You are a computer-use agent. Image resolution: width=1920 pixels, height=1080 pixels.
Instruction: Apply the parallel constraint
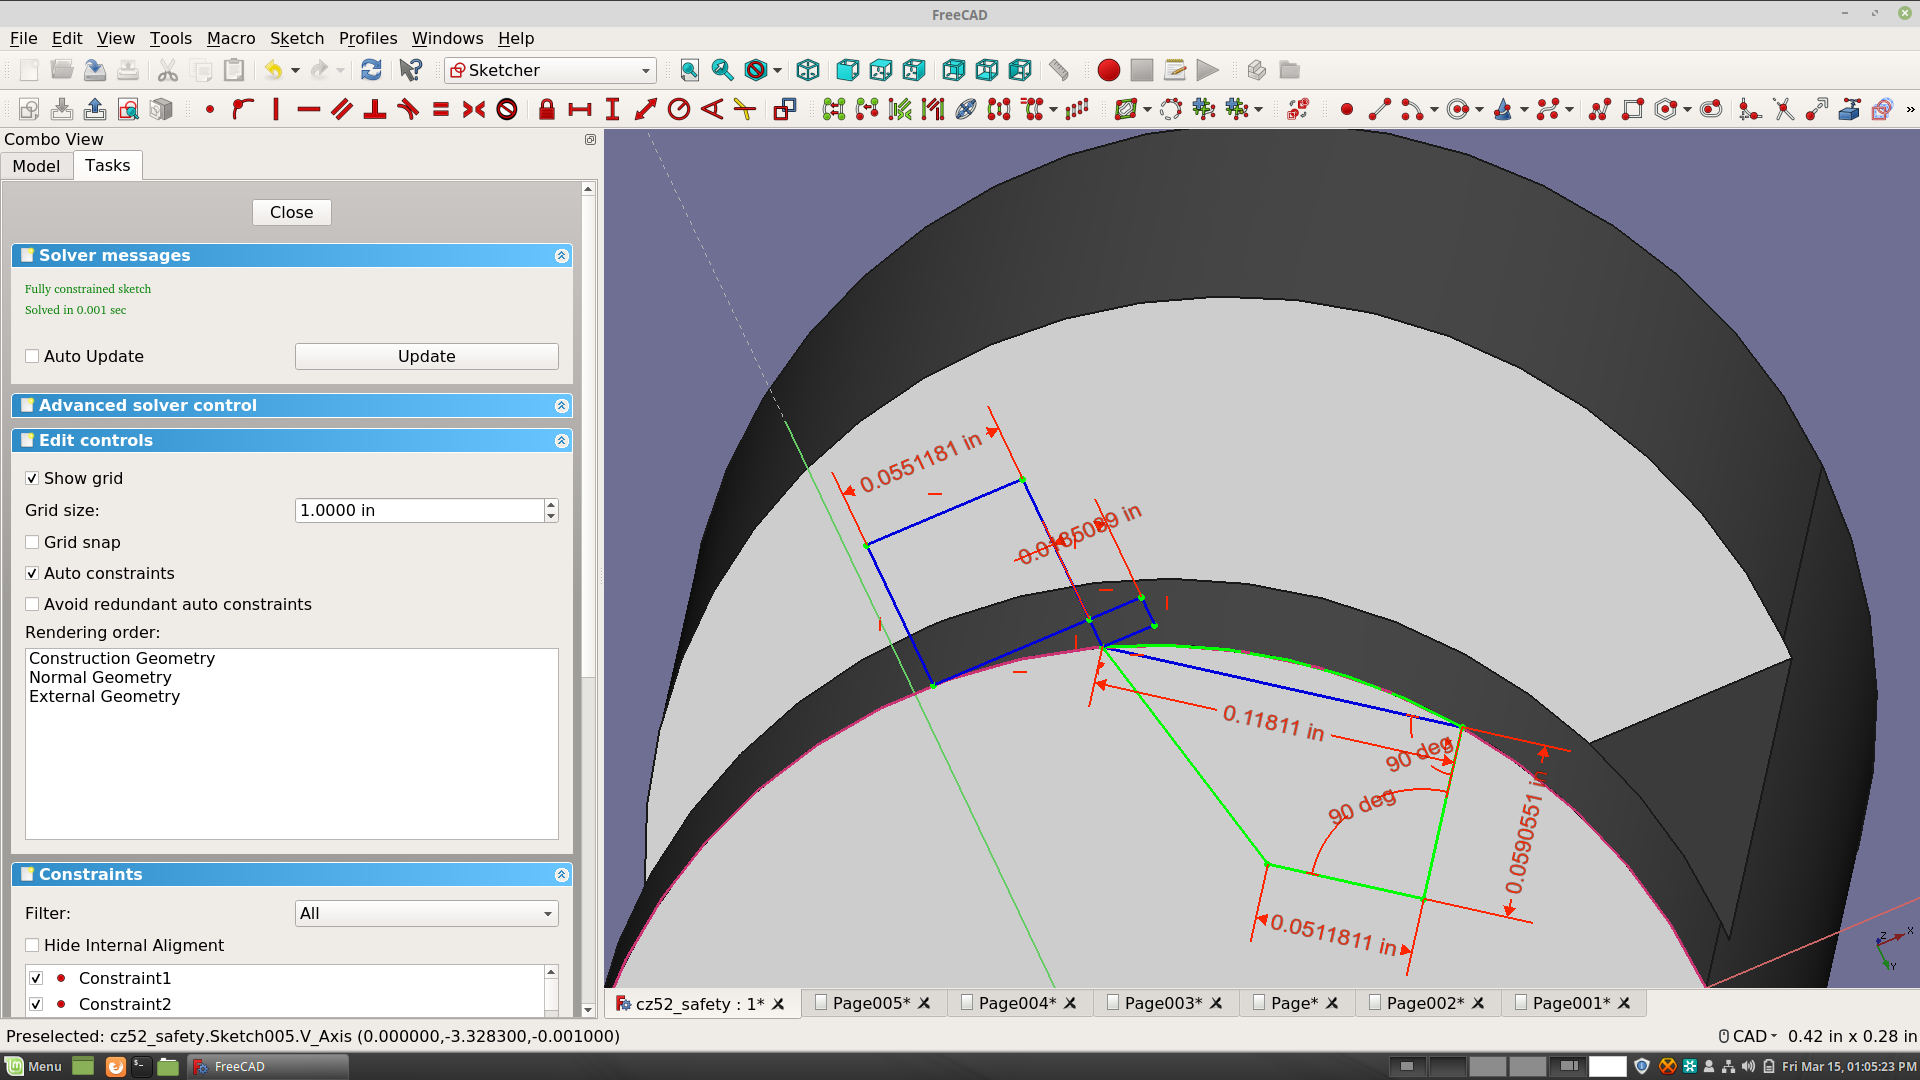coord(342,109)
